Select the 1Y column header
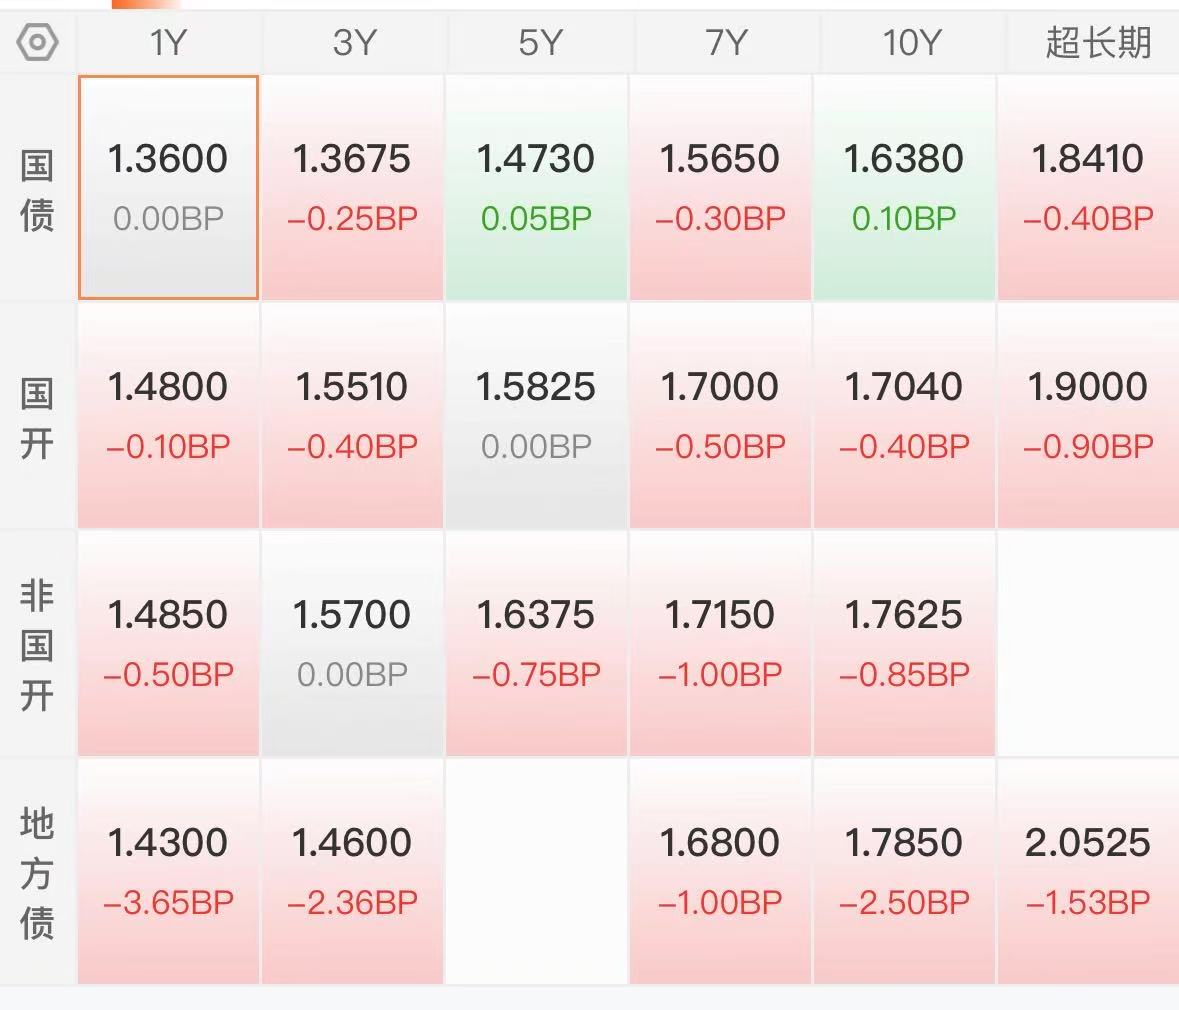The width and height of the screenshot is (1179, 1010). click(x=168, y=42)
